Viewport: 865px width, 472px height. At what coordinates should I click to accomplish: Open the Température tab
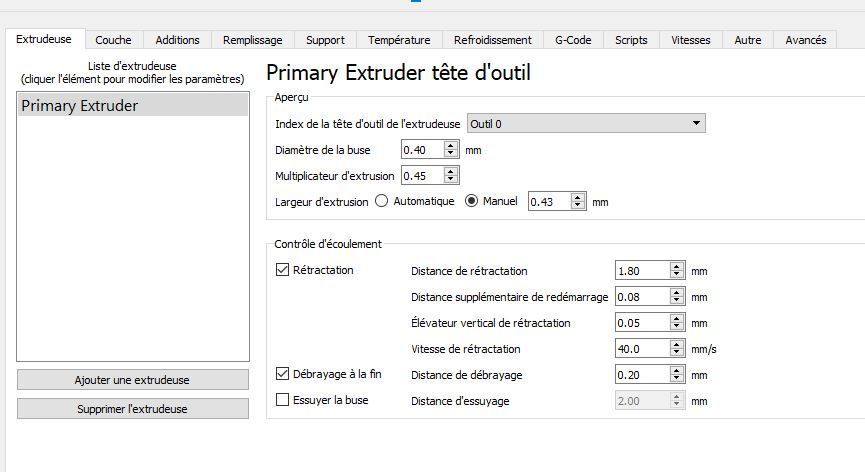tap(399, 40)
